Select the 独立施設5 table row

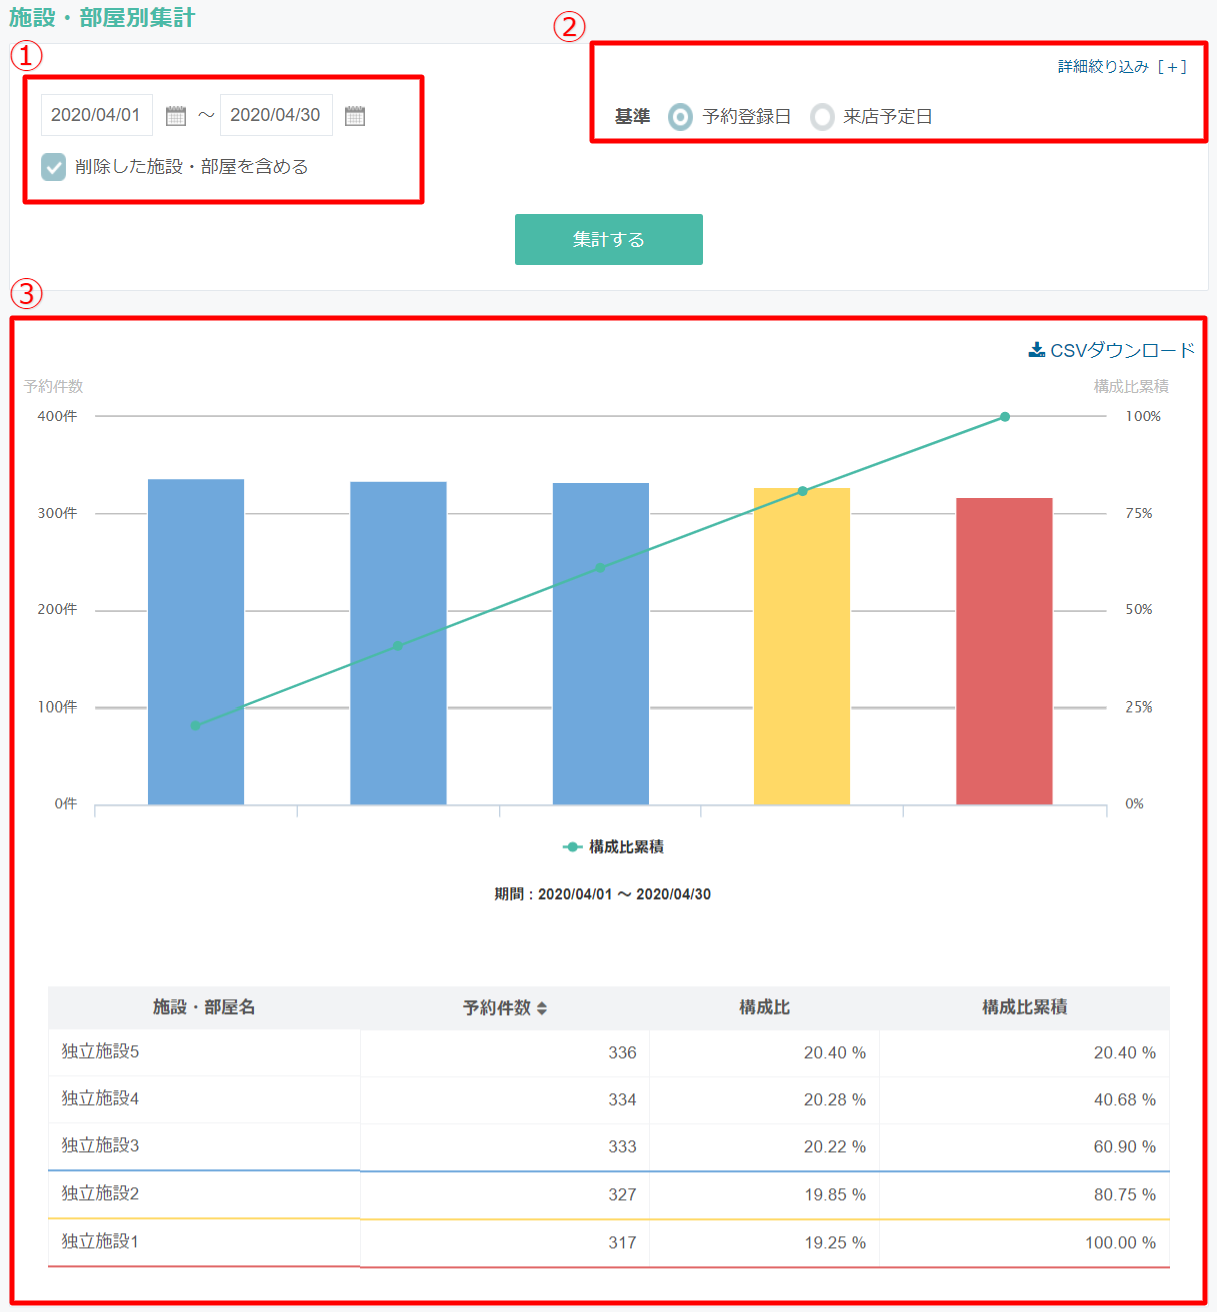pyautogui.click(x=608, y=1052)
